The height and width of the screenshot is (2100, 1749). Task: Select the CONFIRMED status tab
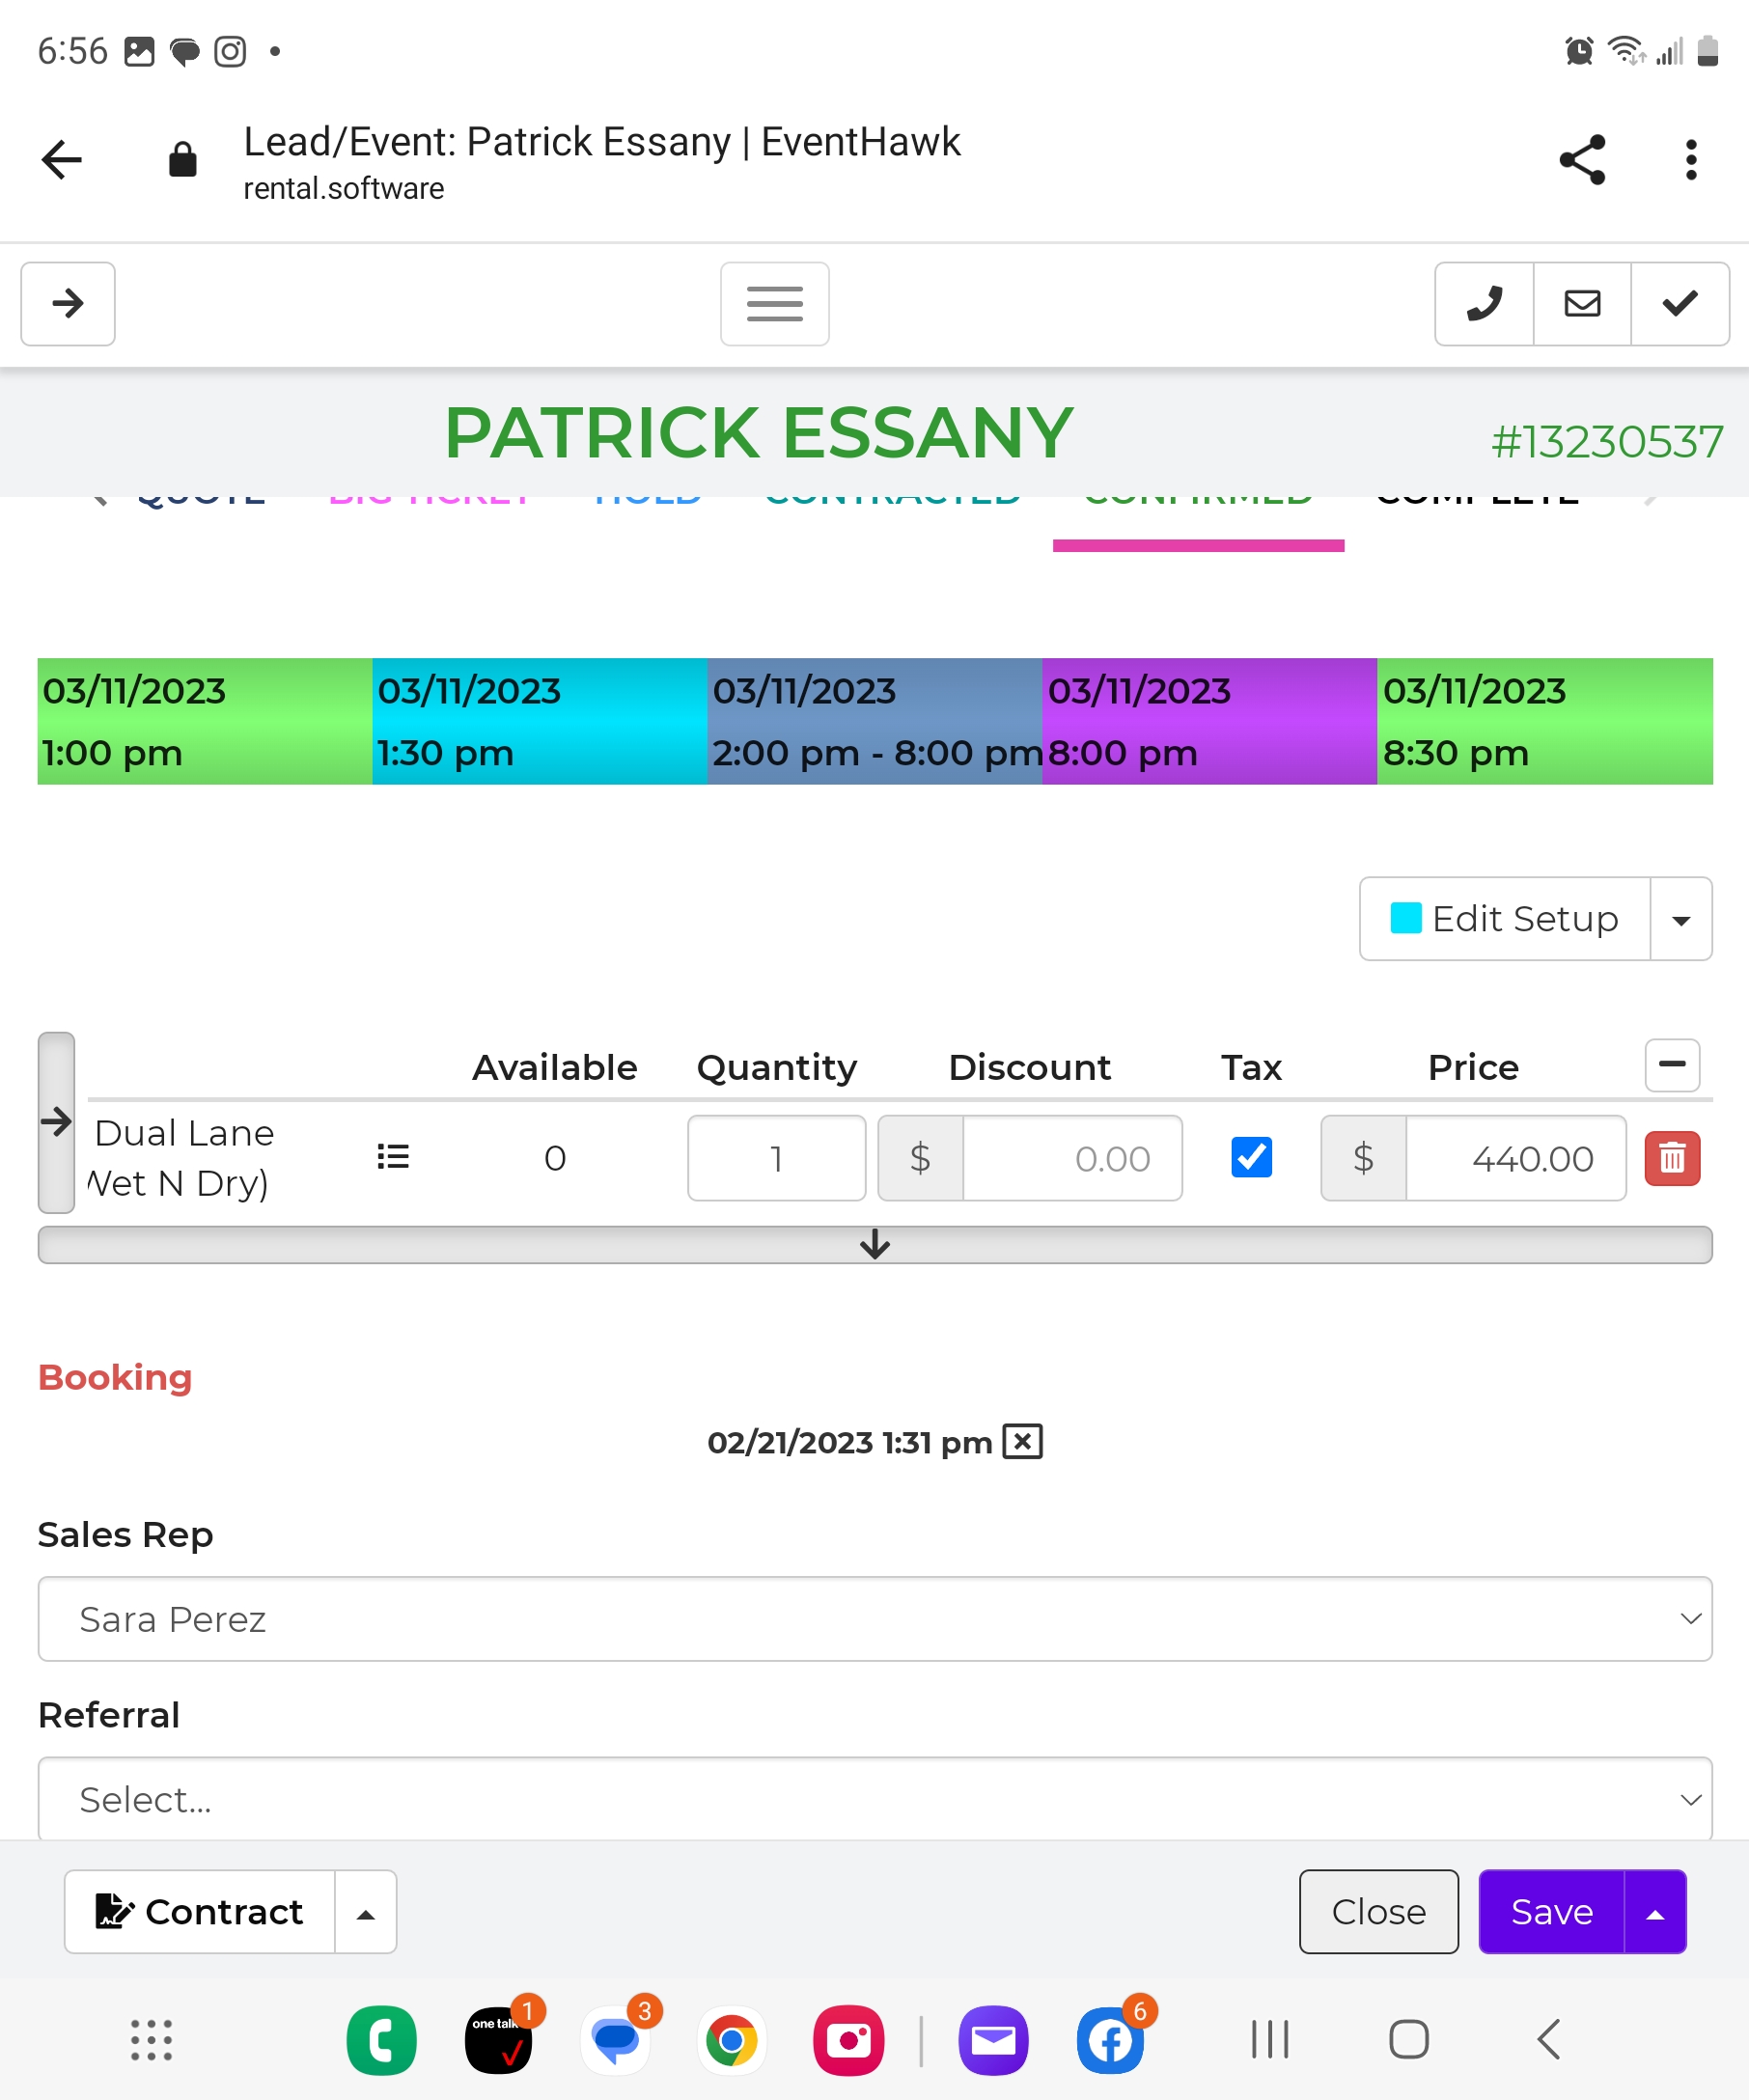[x=1198, y=500]
